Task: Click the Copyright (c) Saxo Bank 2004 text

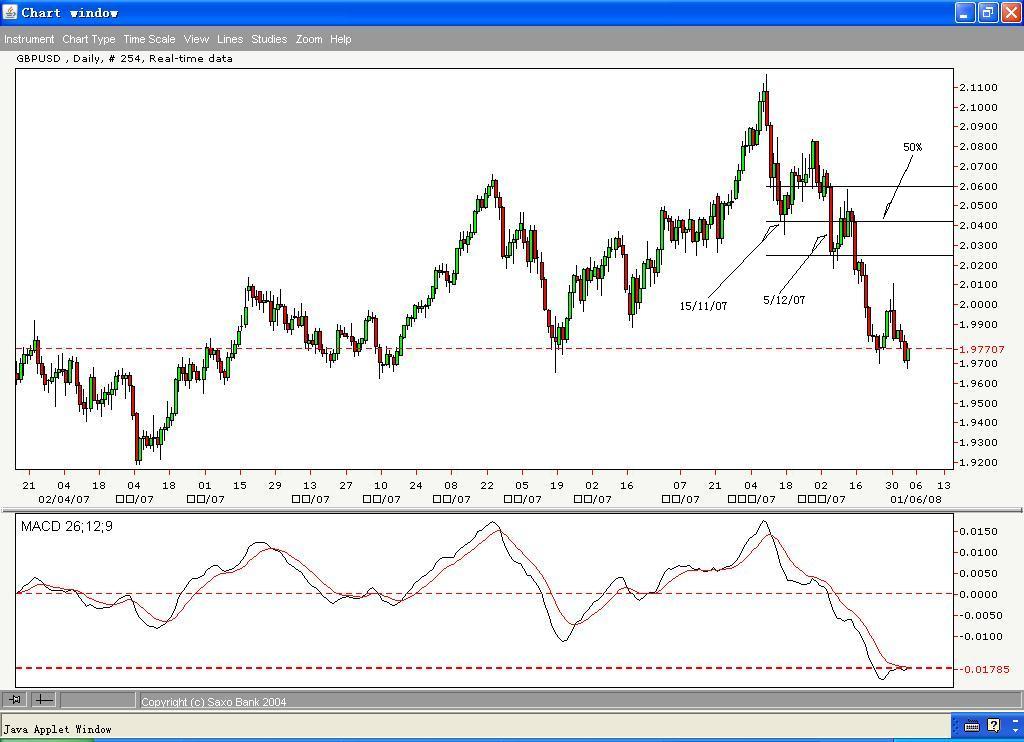Action: tap(214, 702)
